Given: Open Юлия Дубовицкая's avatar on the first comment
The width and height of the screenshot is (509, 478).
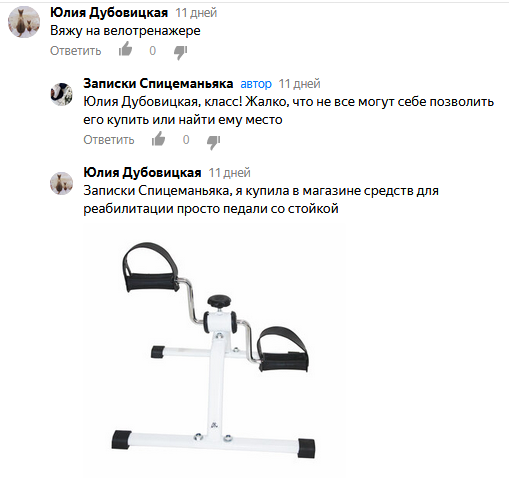Looking at the screenshot, I should point(24,22).
